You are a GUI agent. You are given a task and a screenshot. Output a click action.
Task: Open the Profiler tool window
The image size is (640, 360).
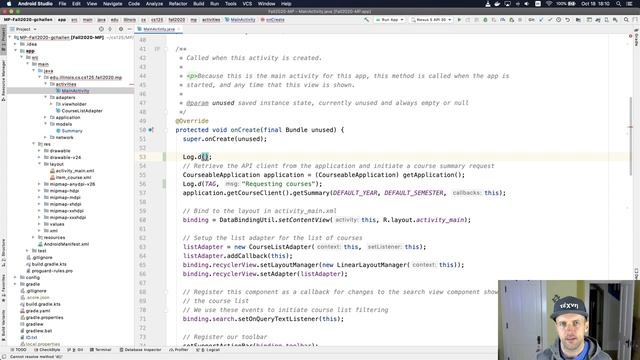click(x=178, y=350)
